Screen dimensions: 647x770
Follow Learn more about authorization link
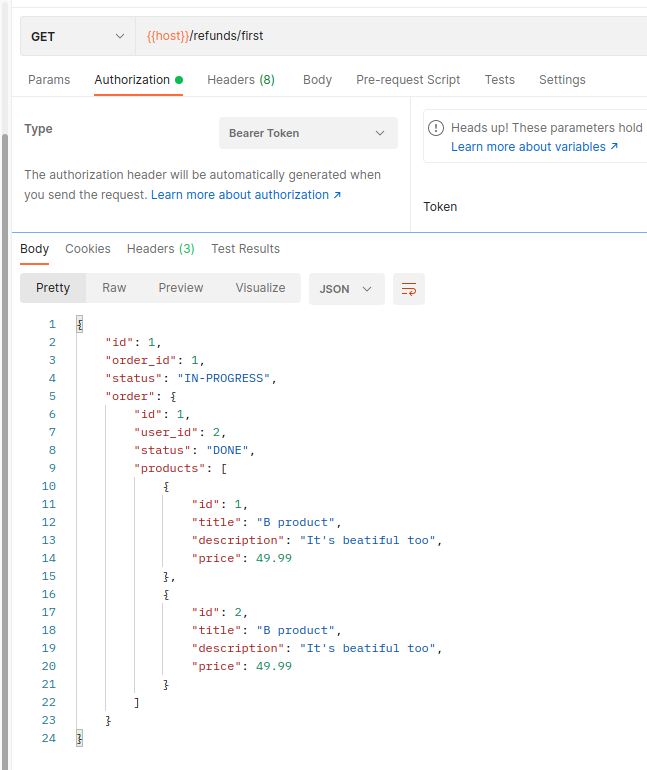246,195
